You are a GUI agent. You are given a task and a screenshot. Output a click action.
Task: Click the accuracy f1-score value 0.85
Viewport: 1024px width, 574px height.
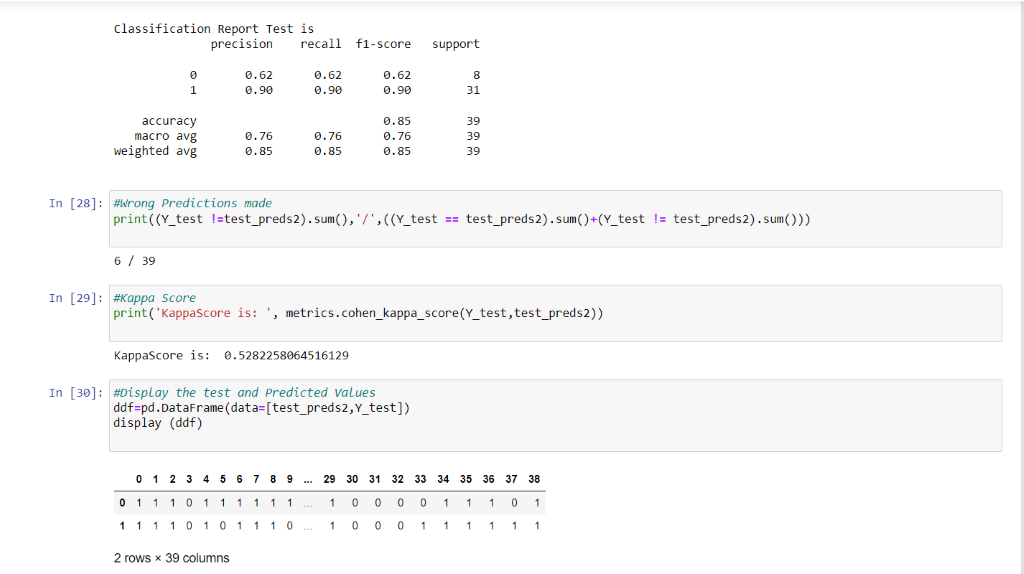397,121
